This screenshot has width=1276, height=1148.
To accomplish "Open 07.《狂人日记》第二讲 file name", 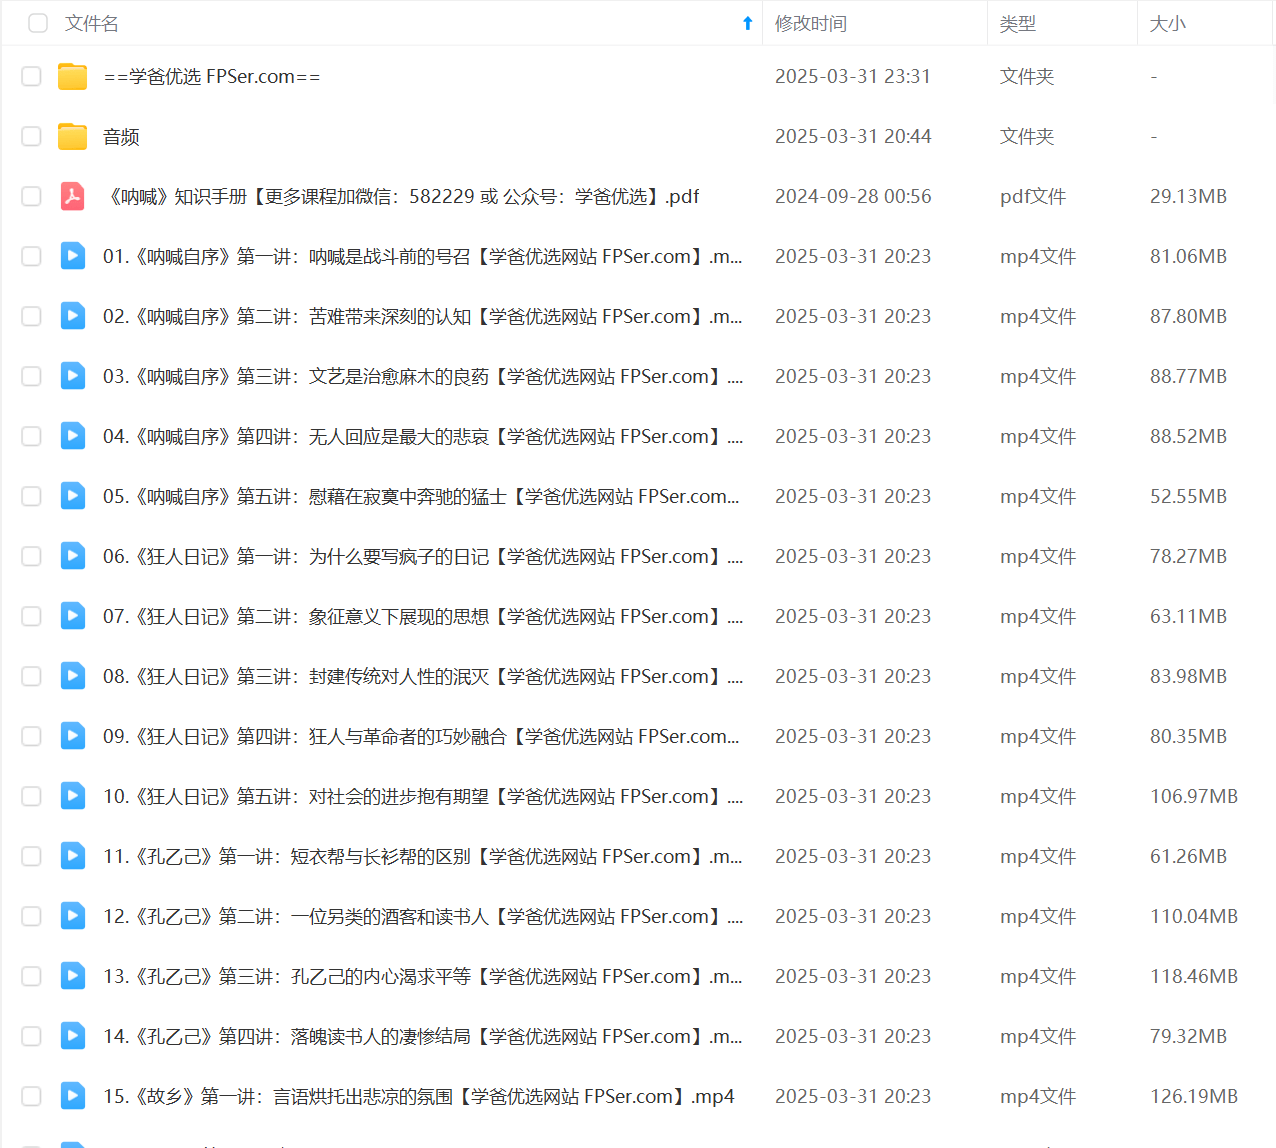I will pyautogui.click(x=423, y=616).
